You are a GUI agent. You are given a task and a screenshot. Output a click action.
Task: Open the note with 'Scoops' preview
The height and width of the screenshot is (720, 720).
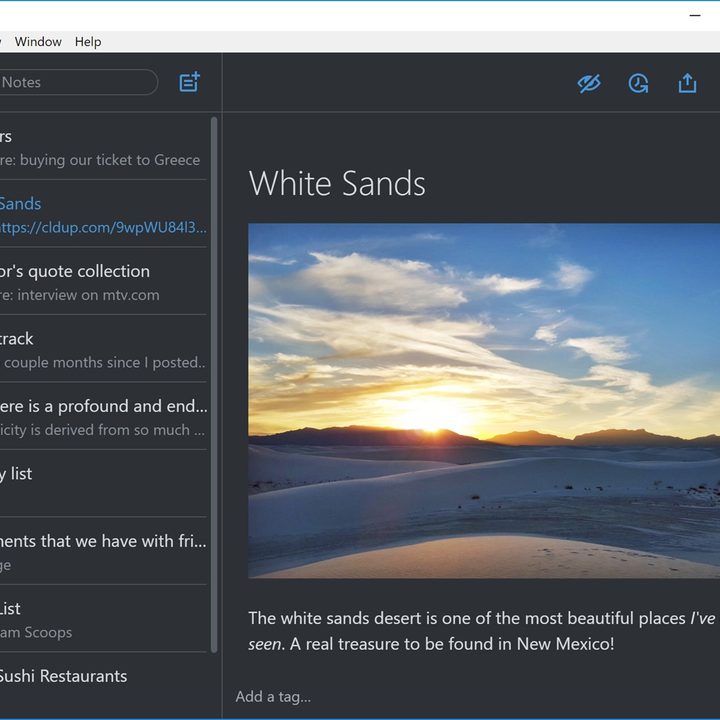[x=103, y=619]
